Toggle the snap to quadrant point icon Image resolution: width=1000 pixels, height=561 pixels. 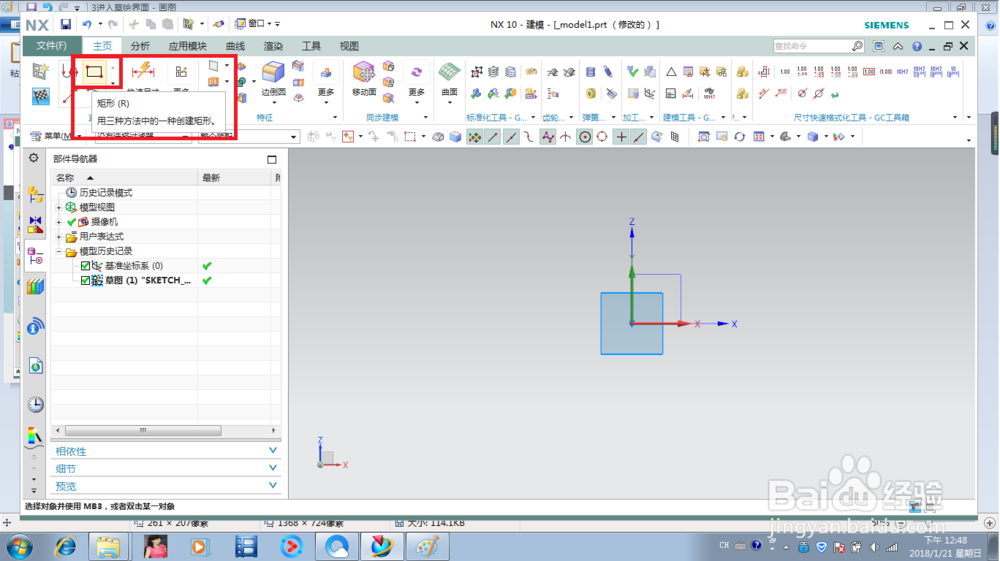point(602,136)
